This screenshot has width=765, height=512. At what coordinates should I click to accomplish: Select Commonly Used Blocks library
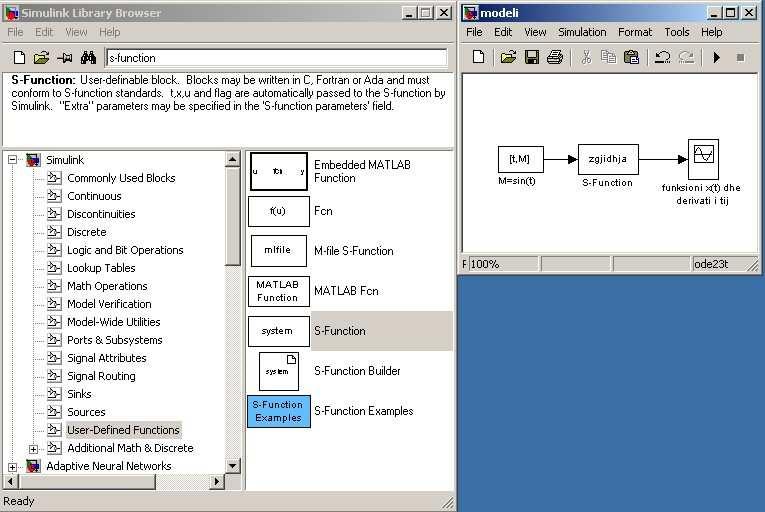click(121, 178)
